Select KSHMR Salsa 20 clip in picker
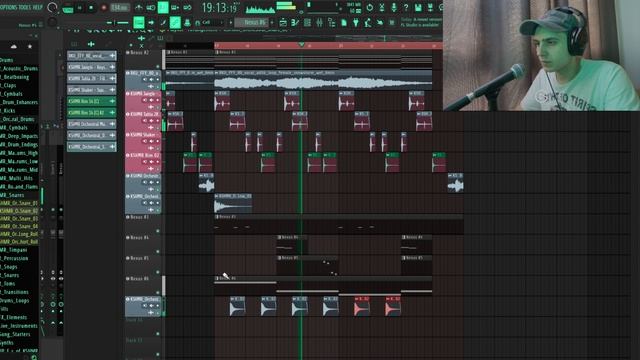 pos(91,78)
